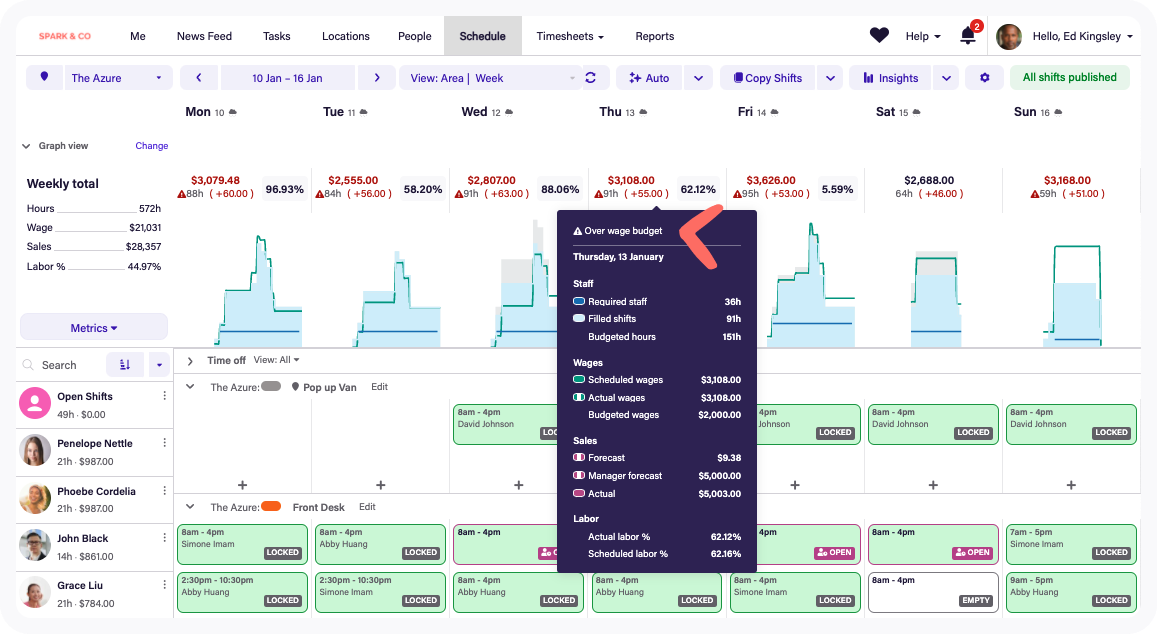Open schedule settings gear icon
Screen dimensions: 1157x634
[984, 78]
